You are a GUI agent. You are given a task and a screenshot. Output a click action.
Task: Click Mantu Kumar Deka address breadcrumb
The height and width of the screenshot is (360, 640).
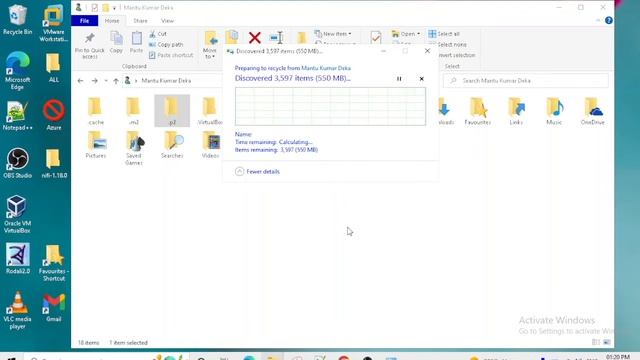click(166, 81)
